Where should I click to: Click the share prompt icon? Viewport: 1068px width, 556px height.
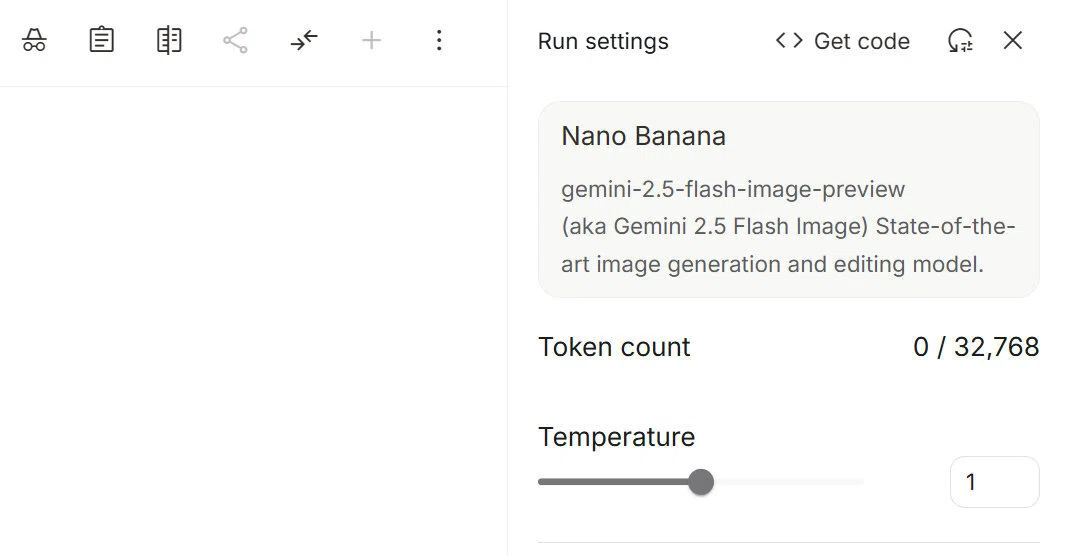point(235,40)
